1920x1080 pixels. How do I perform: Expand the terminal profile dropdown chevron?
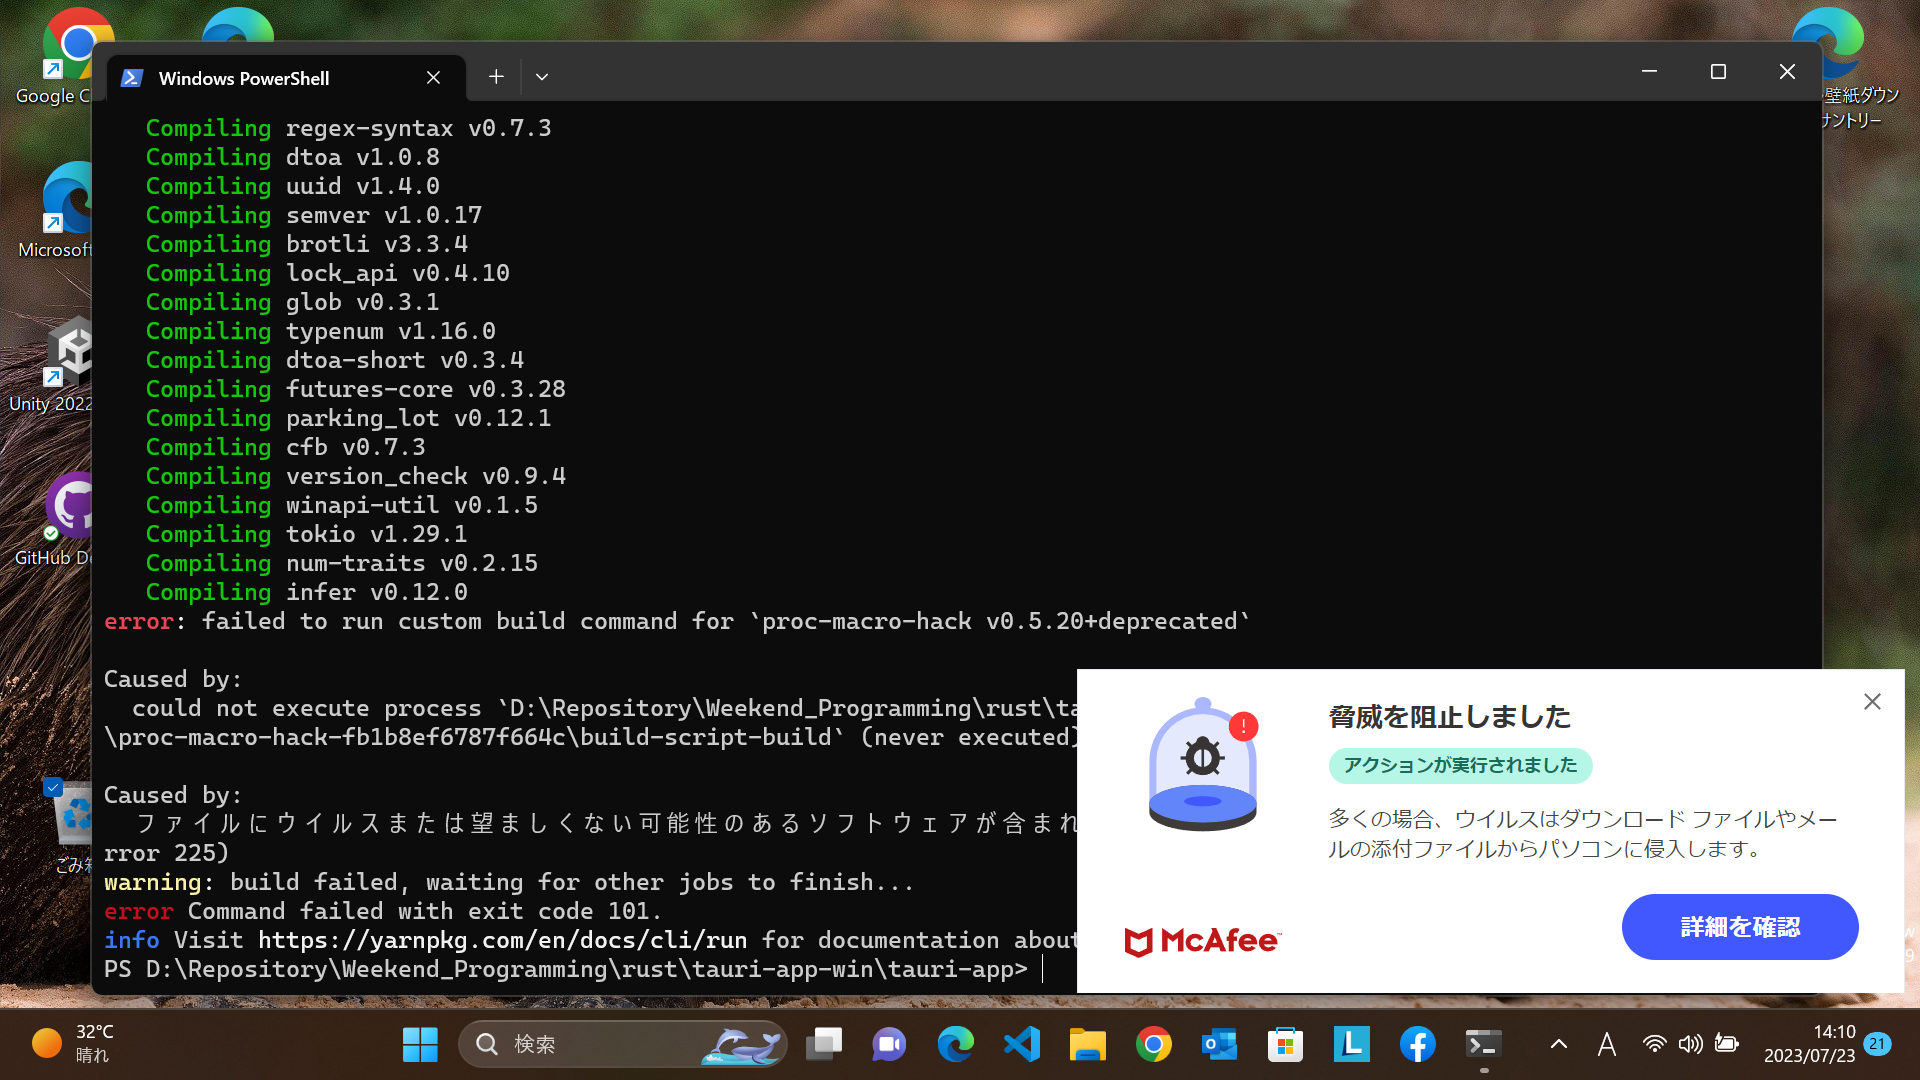click(x=542, y=77)
